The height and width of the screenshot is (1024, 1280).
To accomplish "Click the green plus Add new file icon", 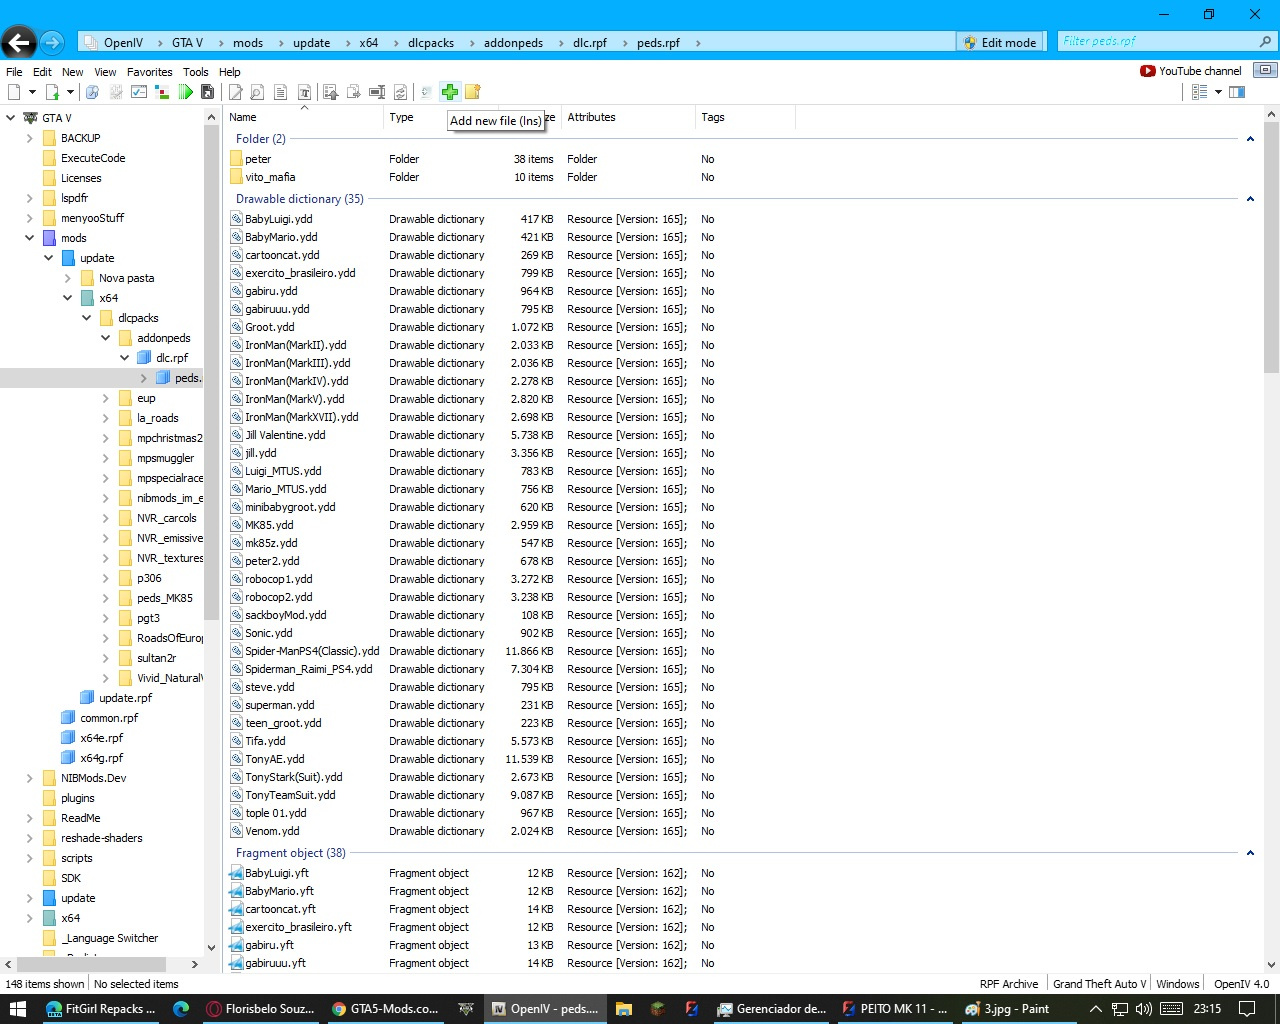I will click(x=450, y=92).
